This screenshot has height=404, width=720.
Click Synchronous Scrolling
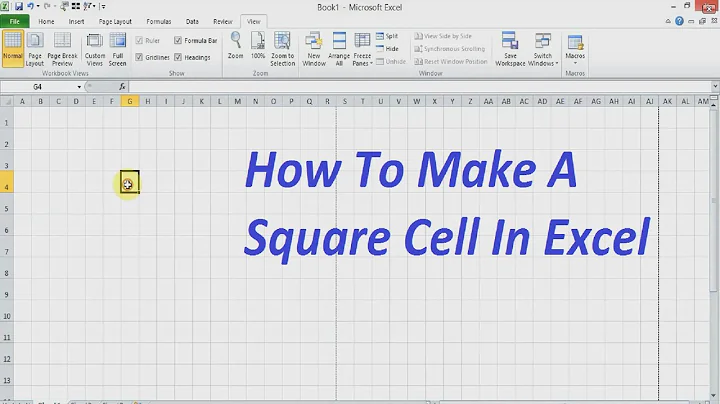[450, 49]
